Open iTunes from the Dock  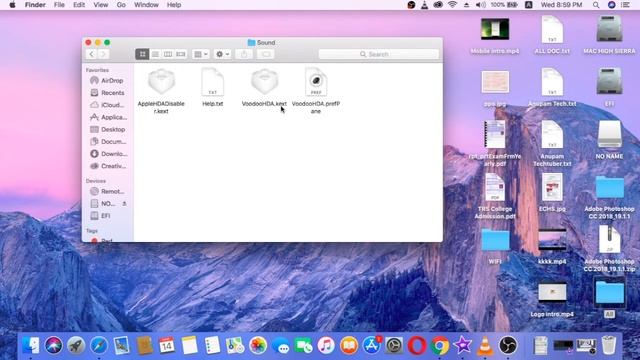click(326, 346)
